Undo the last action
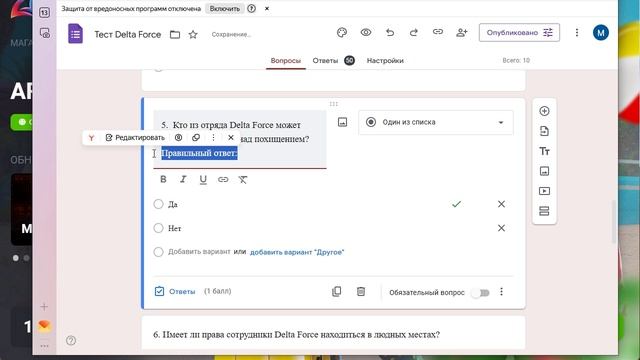The height and width of the screenshot is (360, 640). click(390, 32)
